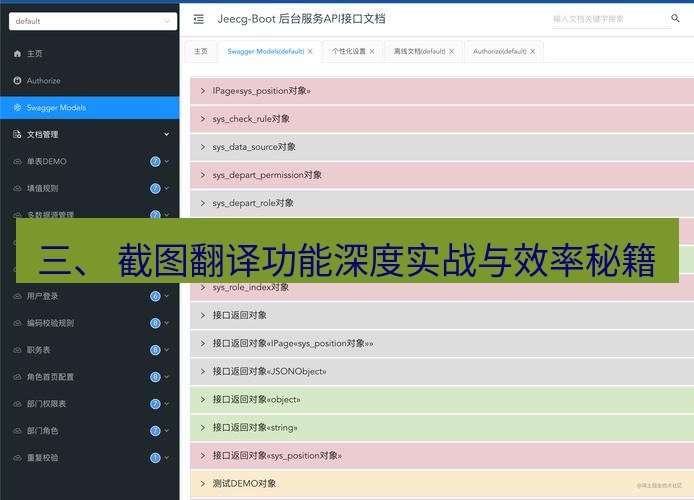Viewport: 694px width, 500px height.
Task: Toggle the sidebar collapse menu icon
Action: coord(199,19)
